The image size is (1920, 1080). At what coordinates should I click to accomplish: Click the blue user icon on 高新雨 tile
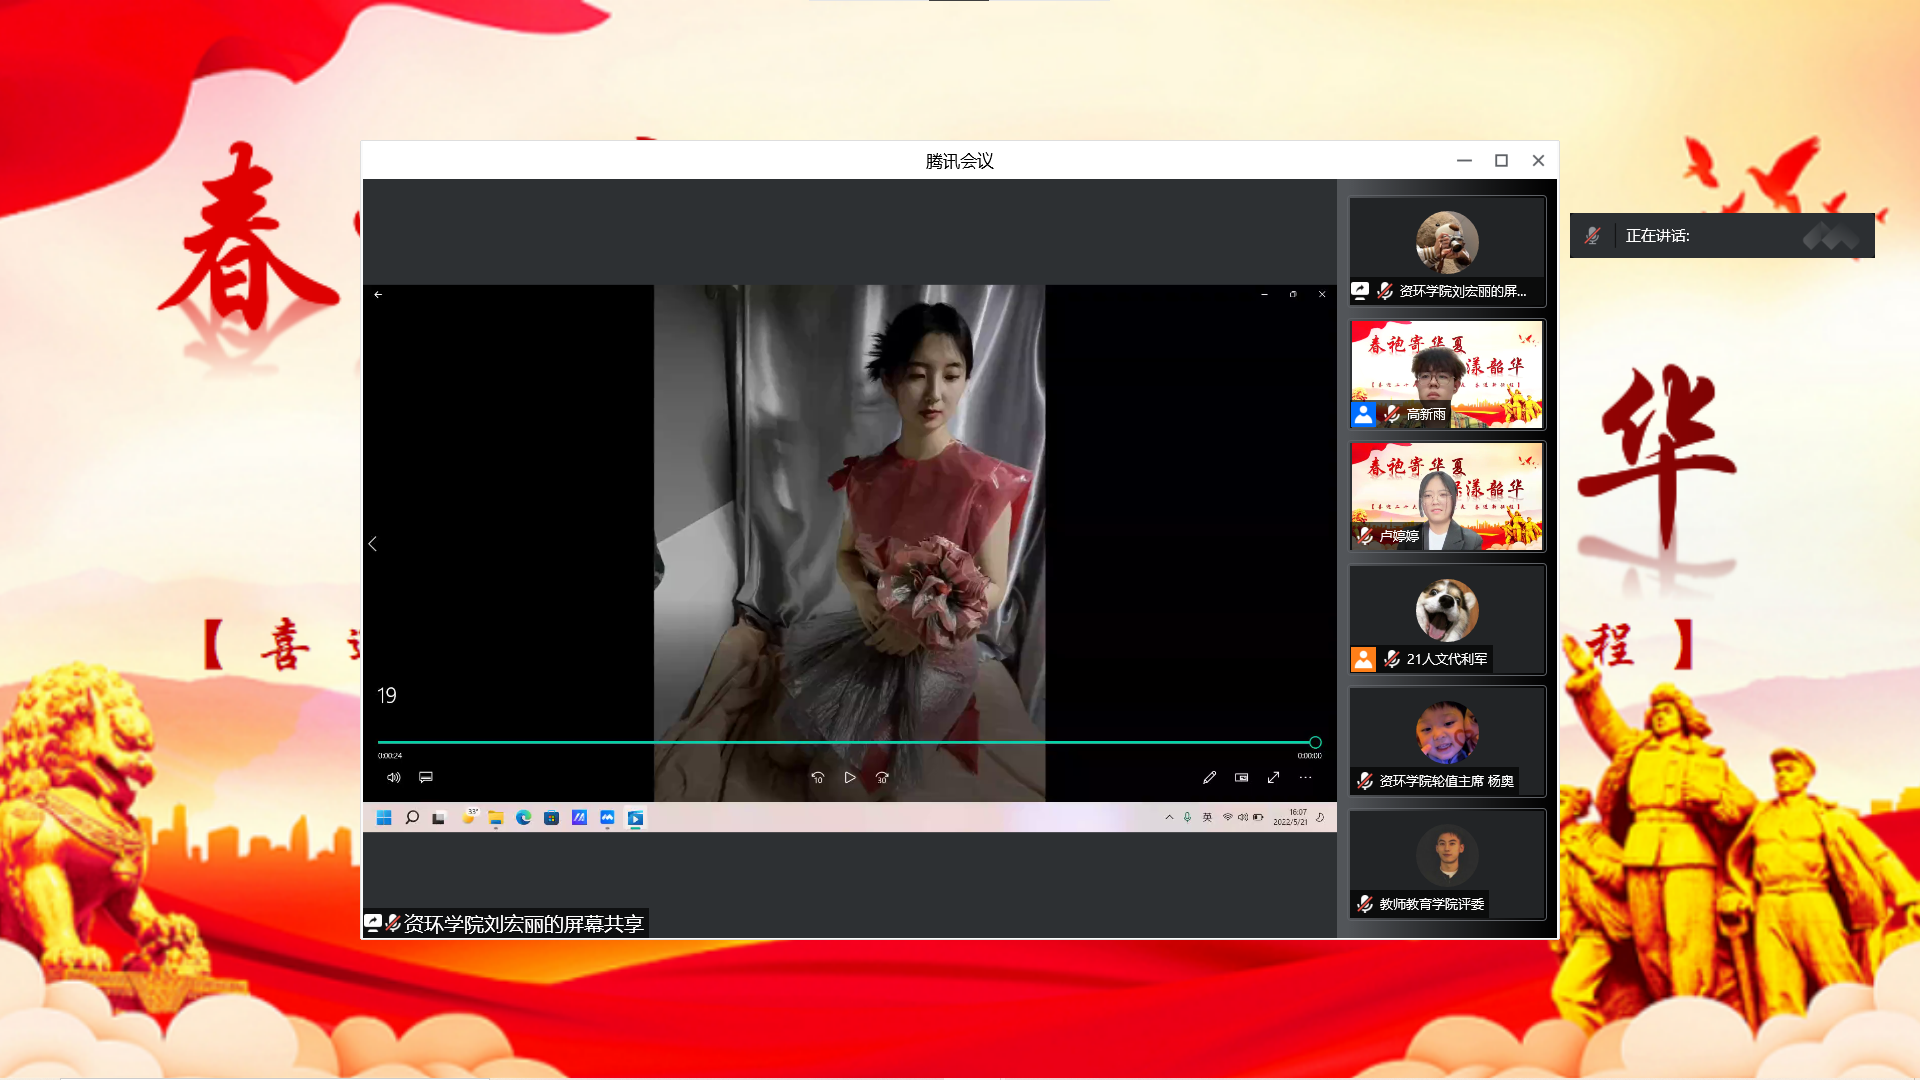[1363, 413]
